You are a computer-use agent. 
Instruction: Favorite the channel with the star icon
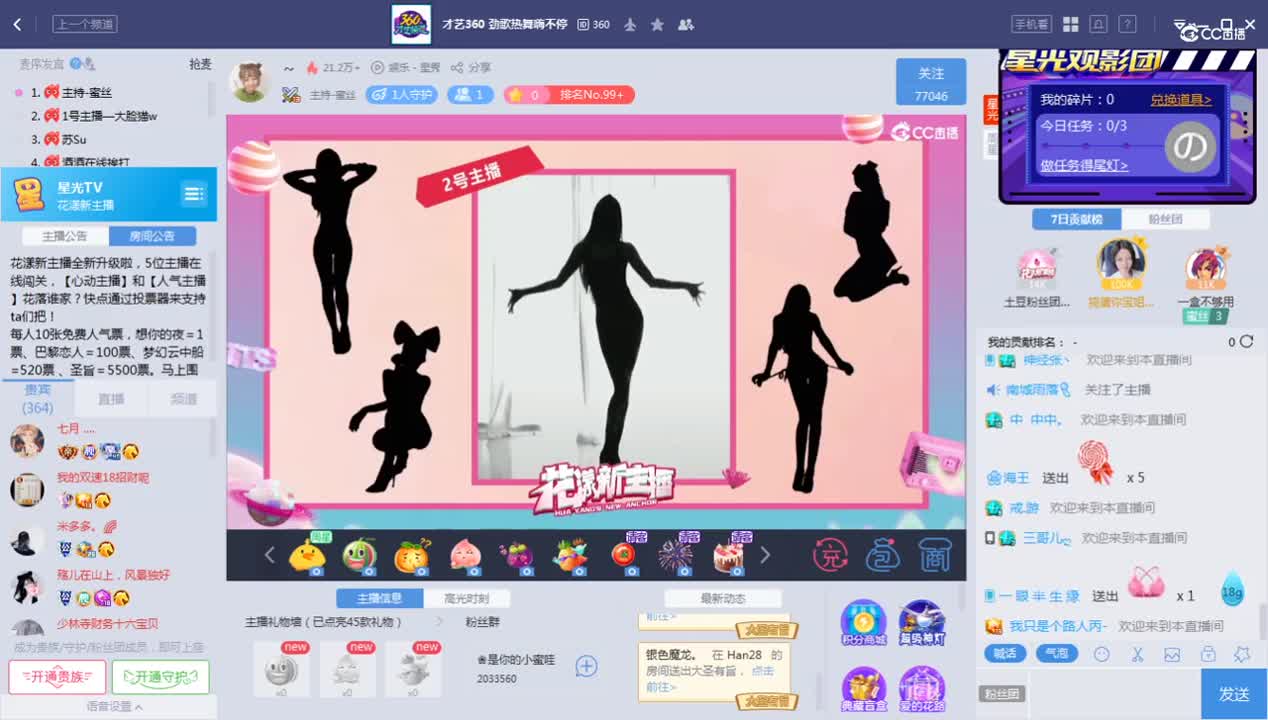point(657,24)
